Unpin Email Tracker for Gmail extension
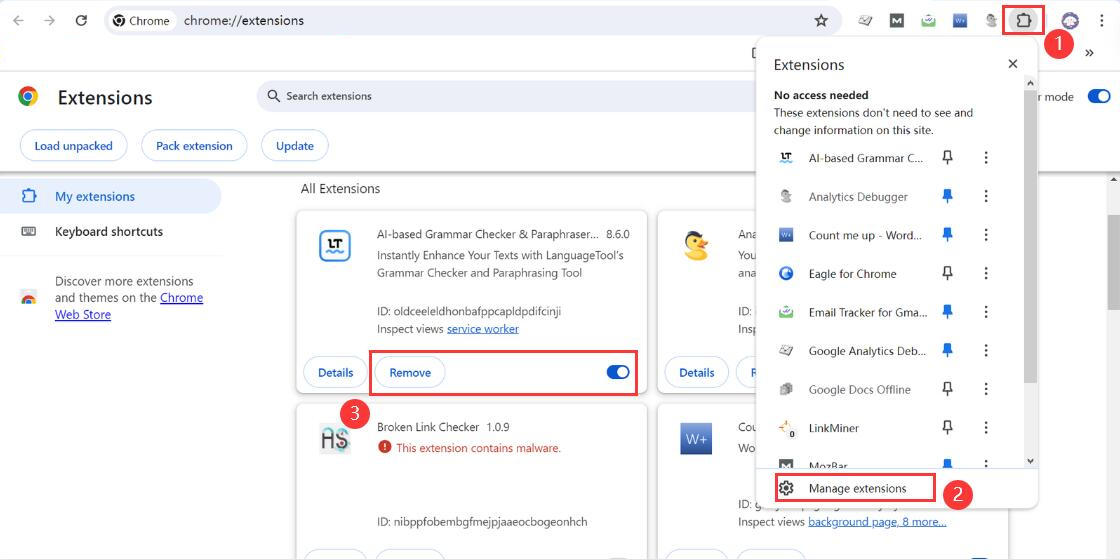 (947, 312)
